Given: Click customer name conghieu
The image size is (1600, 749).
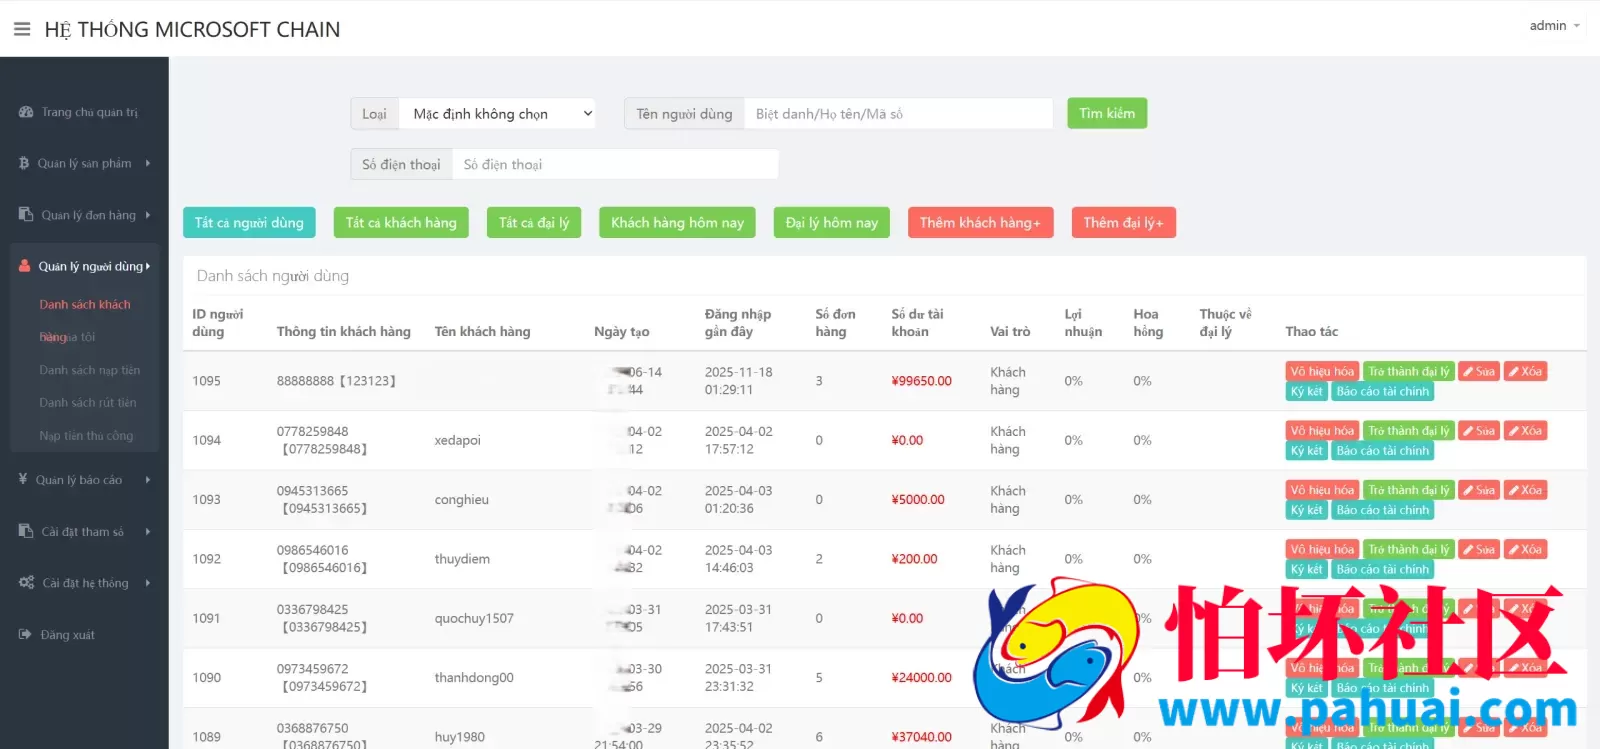Looking at the screenshot, I should 462,499.
